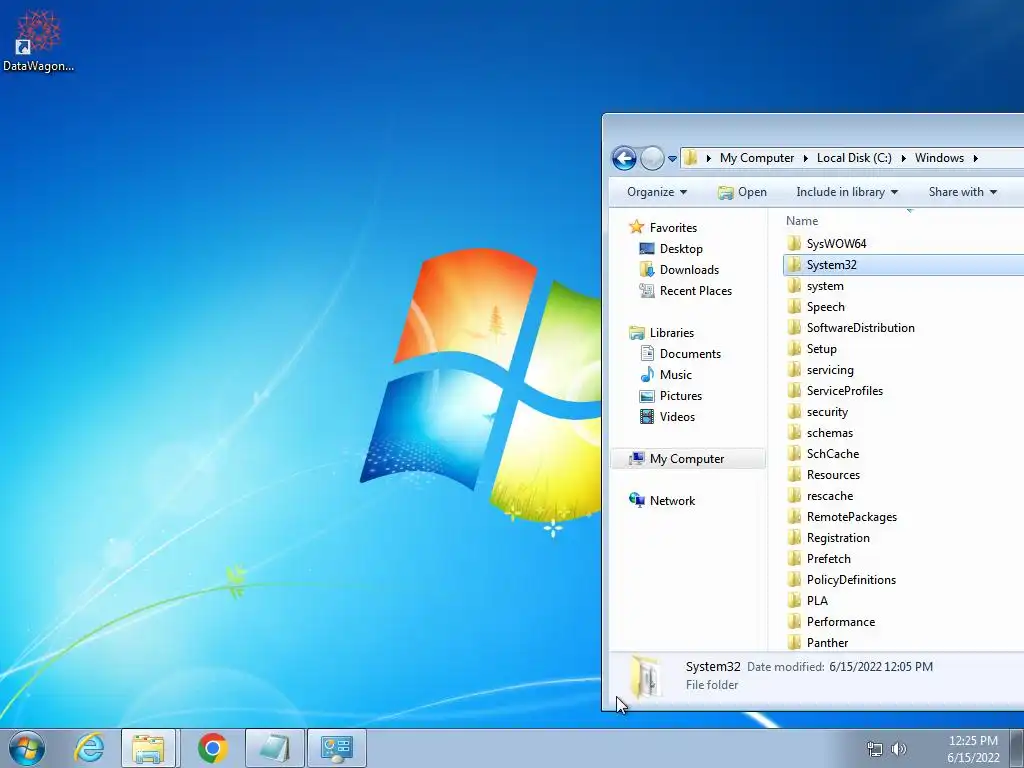Select the Resources folder name
1024x768 pixels.
833,475
